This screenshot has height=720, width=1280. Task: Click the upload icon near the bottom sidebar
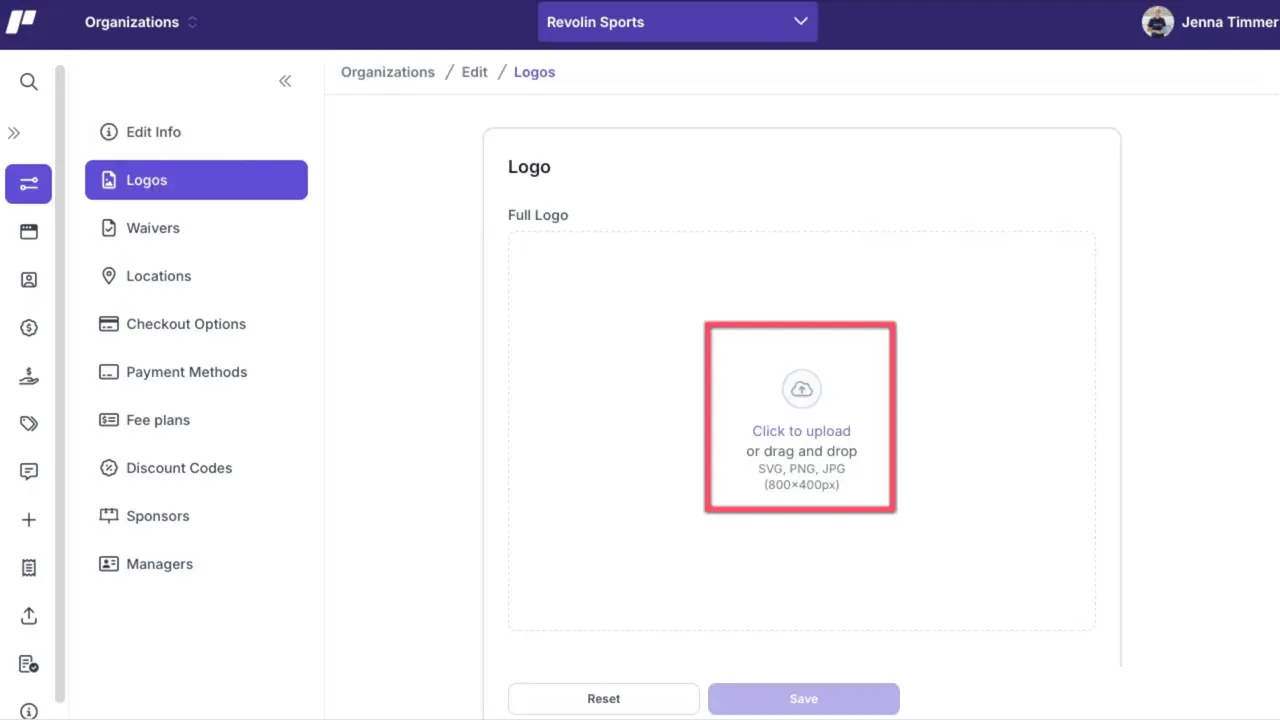(28, 615)
